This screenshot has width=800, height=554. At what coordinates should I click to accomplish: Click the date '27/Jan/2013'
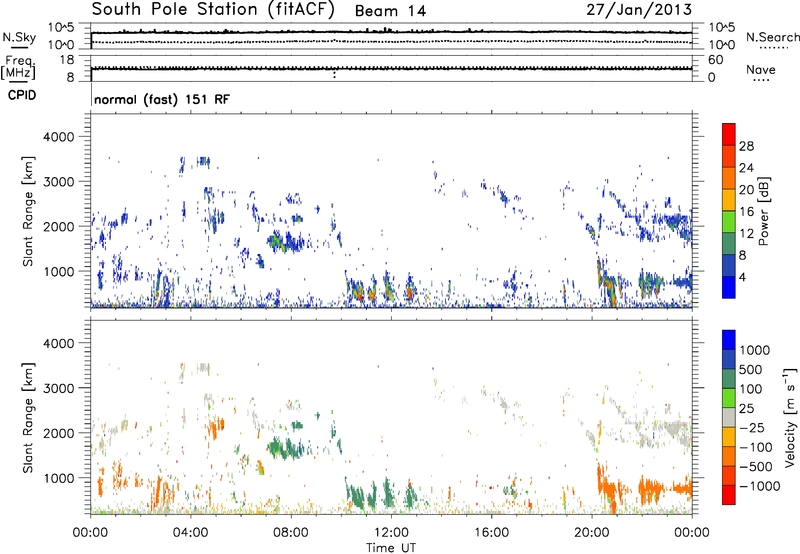(639, 10)
